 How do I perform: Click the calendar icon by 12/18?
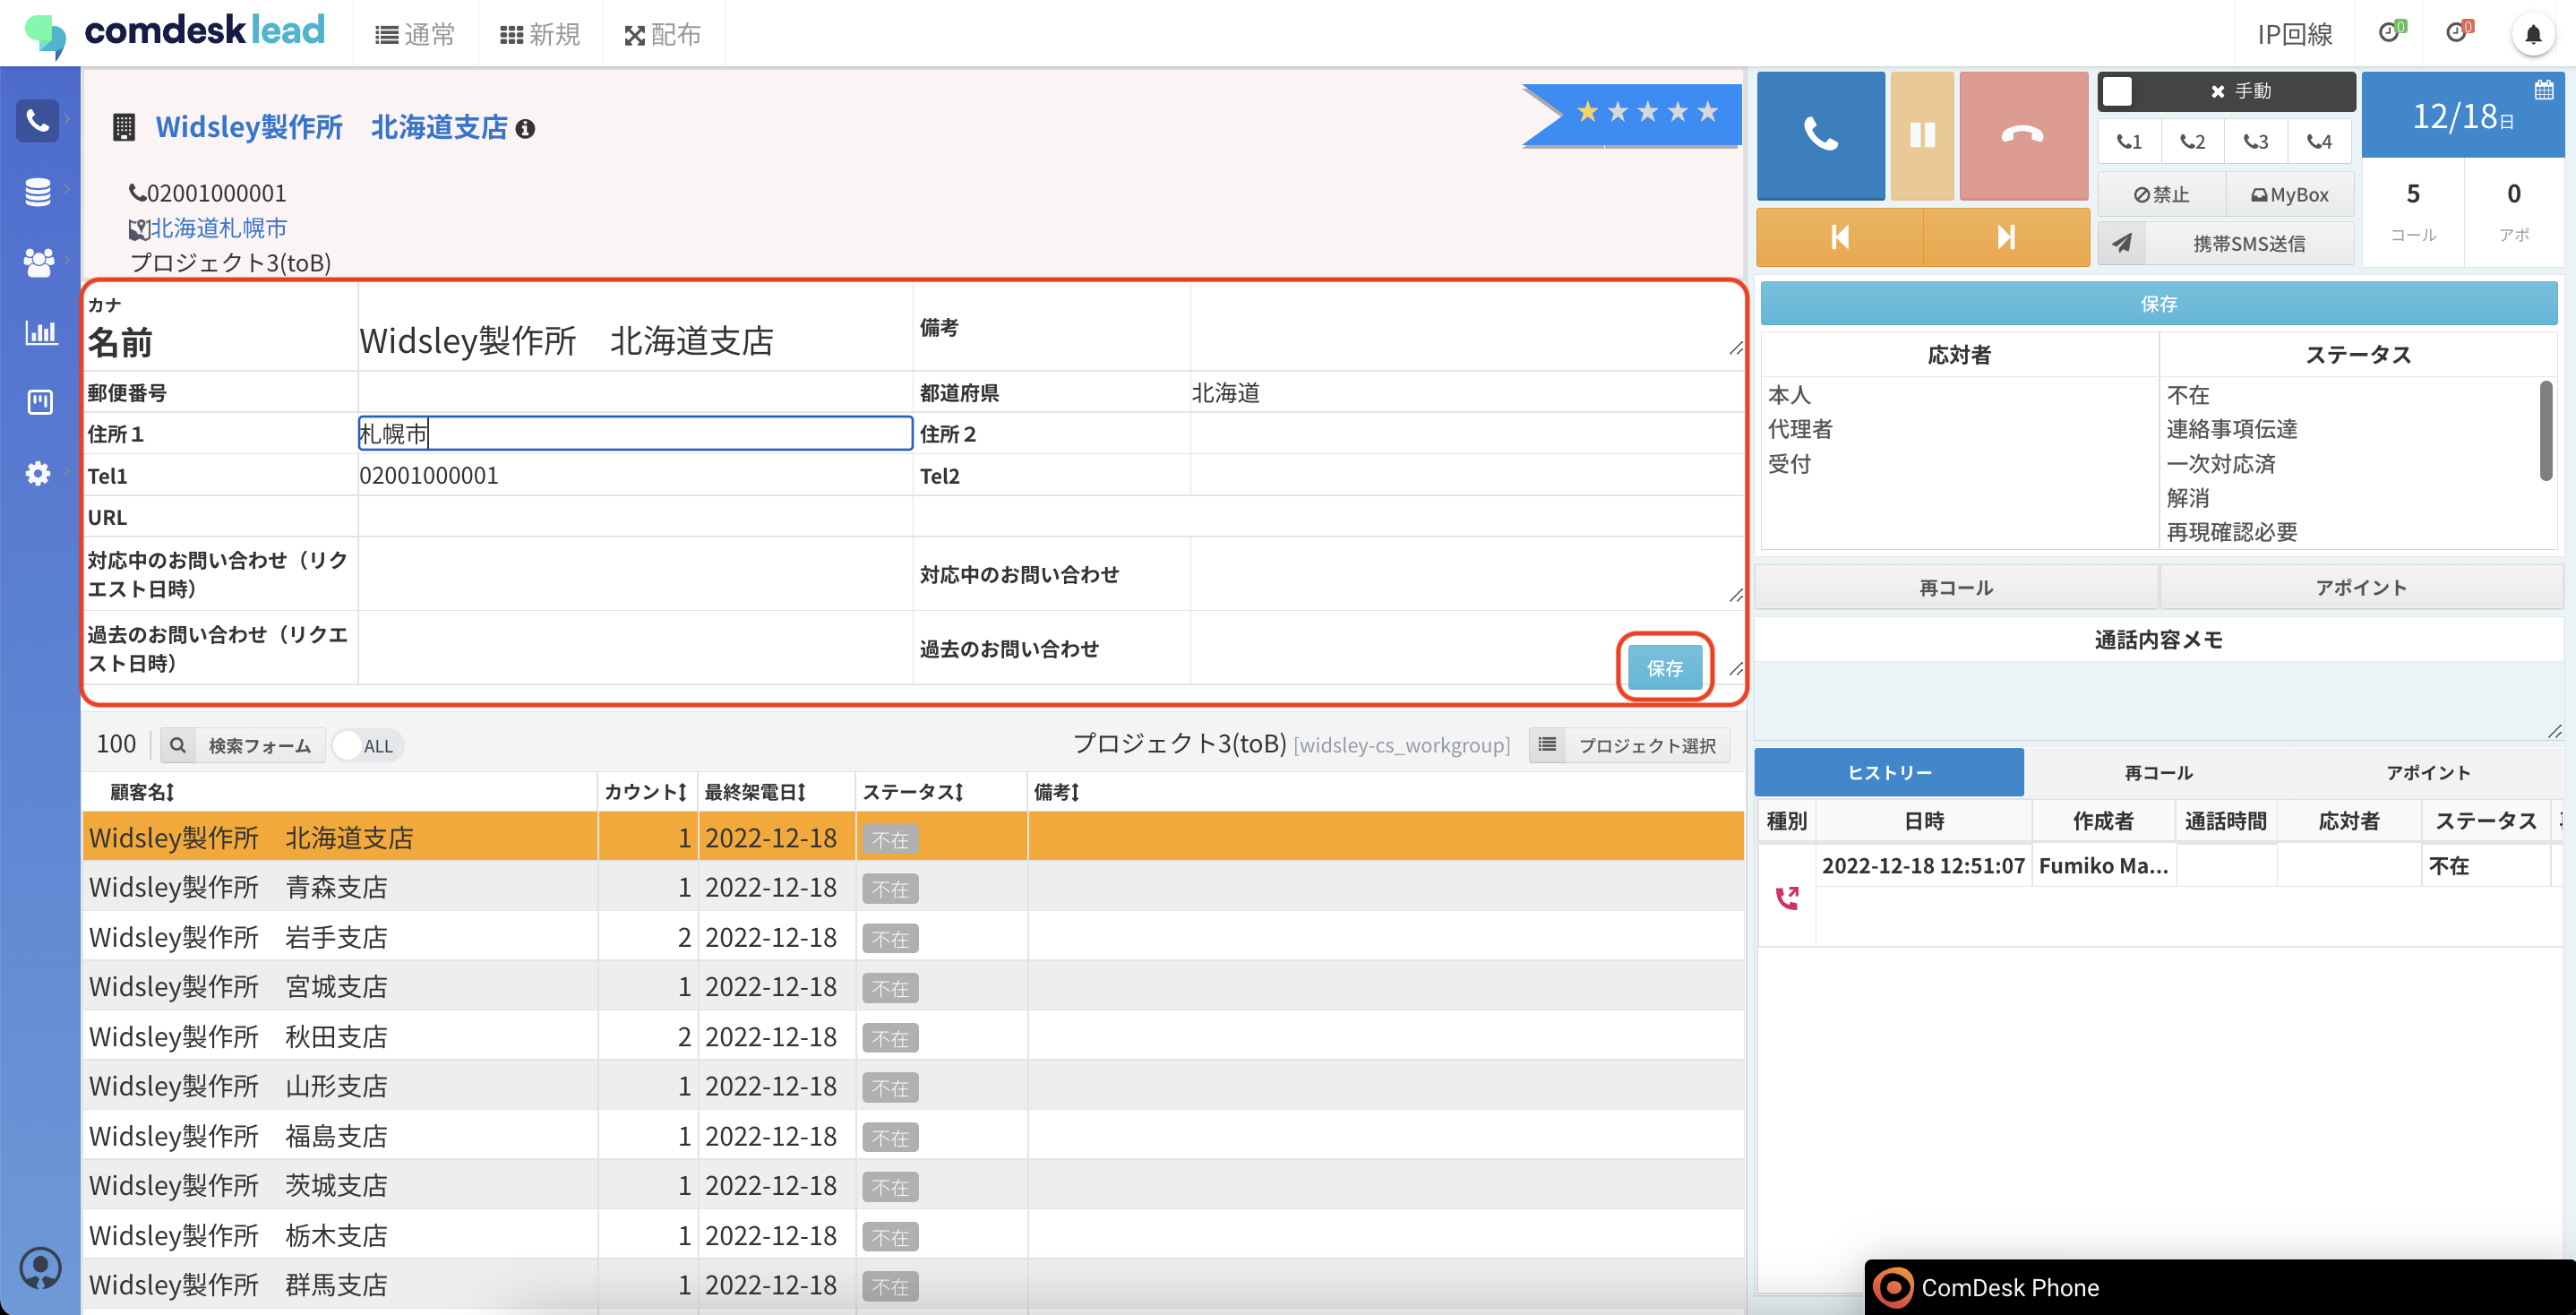tap(2543, 90)
